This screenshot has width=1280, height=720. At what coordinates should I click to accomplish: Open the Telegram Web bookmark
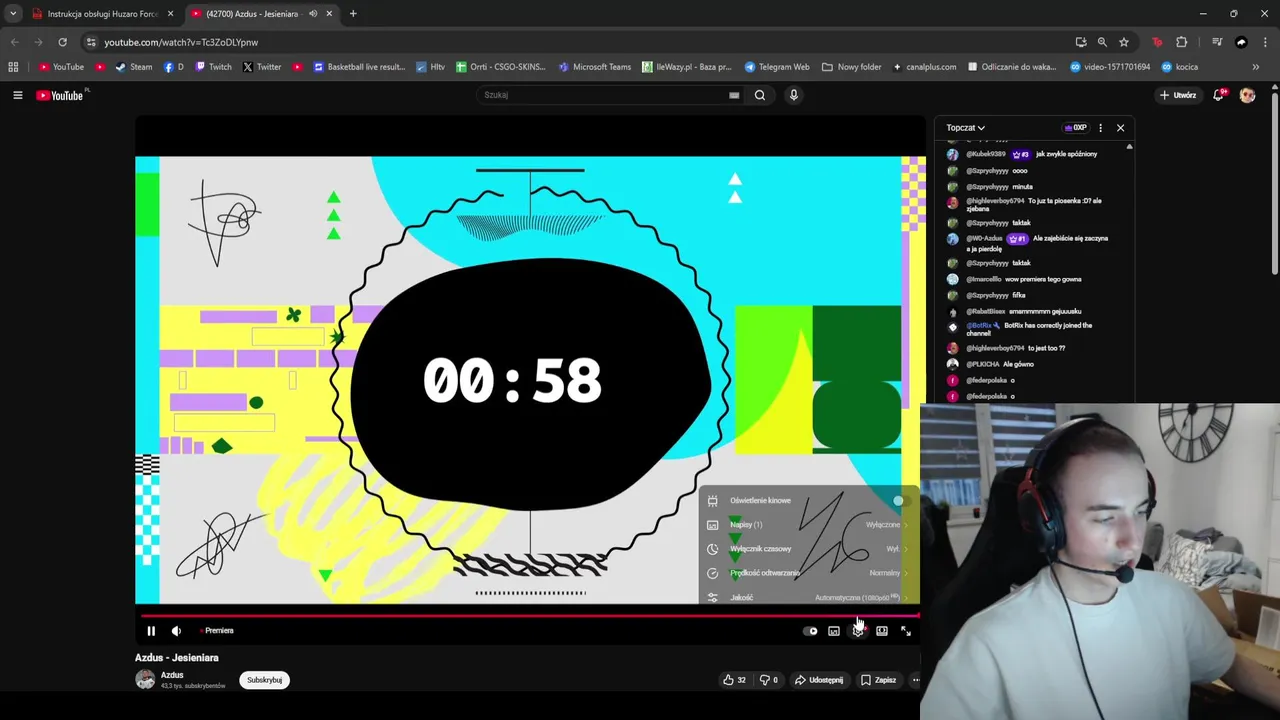click(777, 67)
